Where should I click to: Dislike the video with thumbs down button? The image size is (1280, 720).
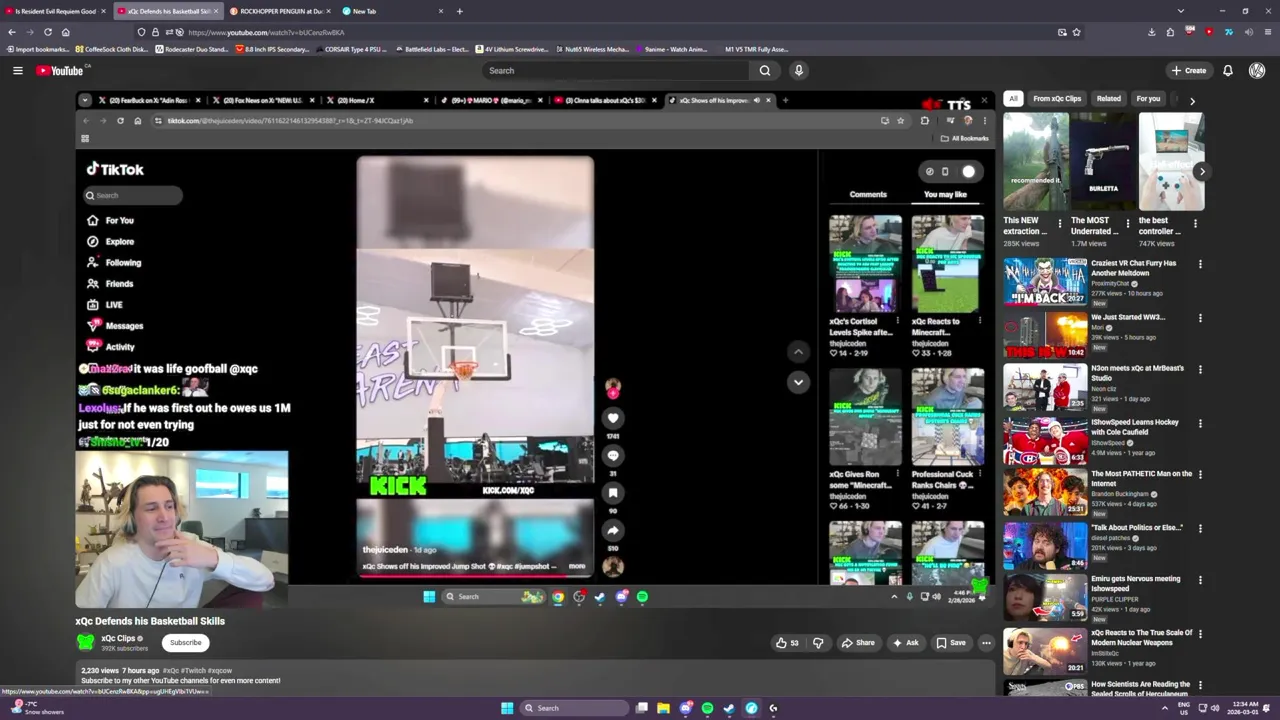point(818,643)
